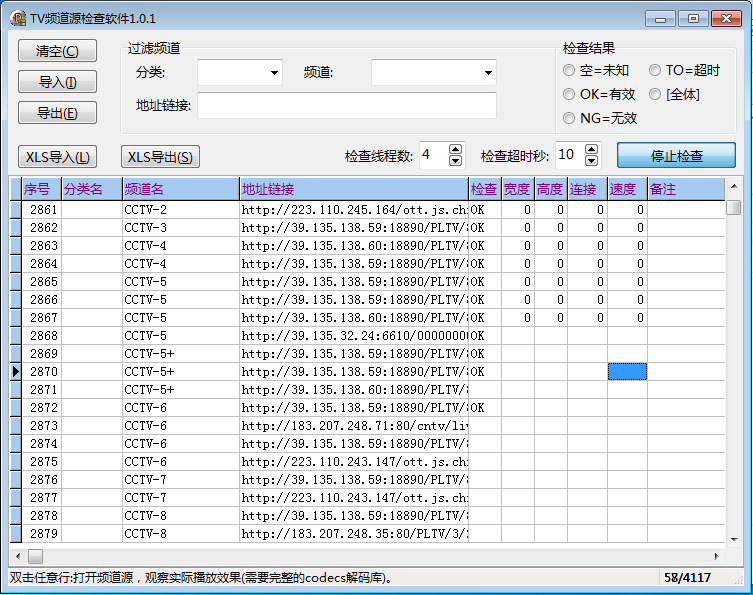
Task: Select row number 2863
Action: click(42, 246)
